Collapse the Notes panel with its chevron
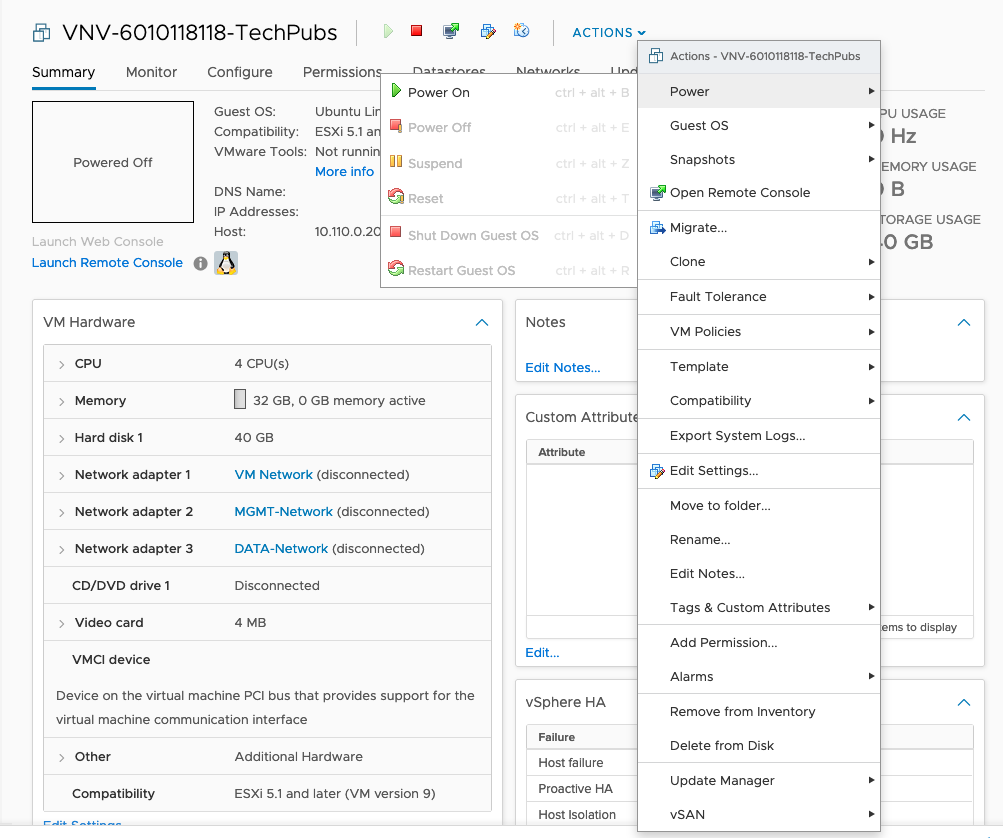The height and width of the screenshot is (838, 1003). (x=963, y=322)
